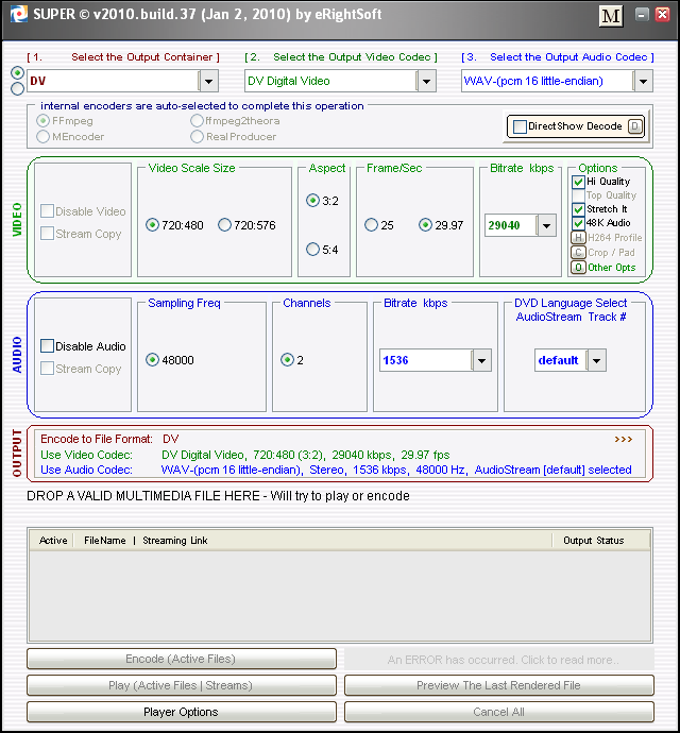Click the >>> arrows in Output panel
The image size is (680, 733).
[623, 439]
